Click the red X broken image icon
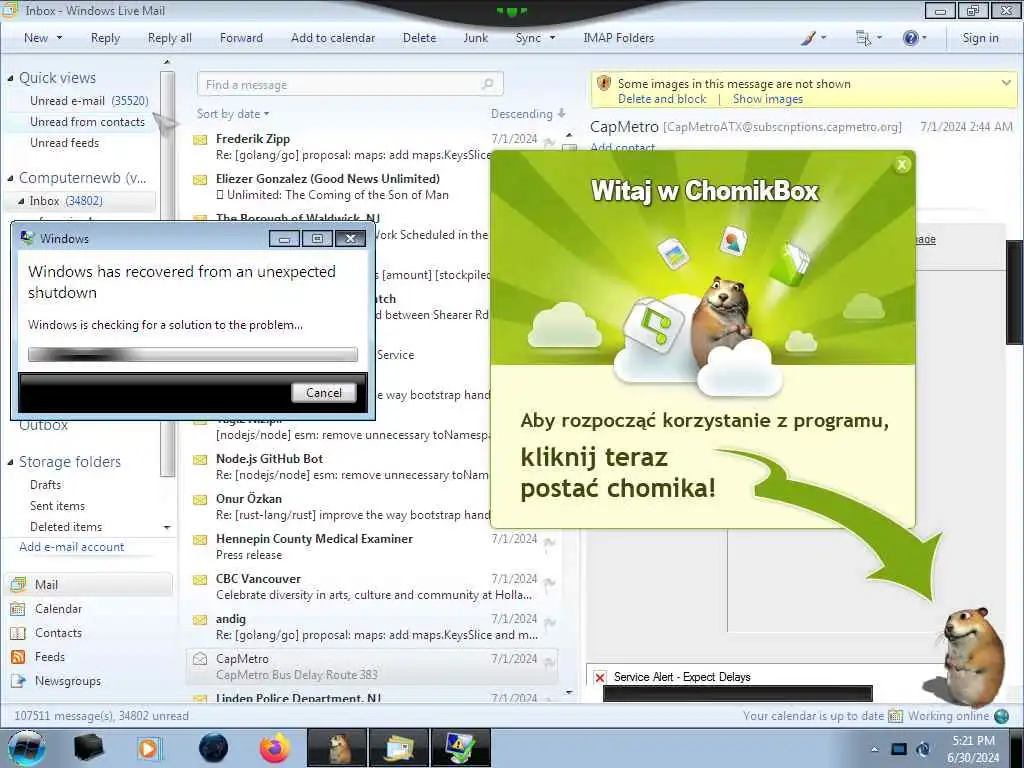1024x768 pixels. 600,677
